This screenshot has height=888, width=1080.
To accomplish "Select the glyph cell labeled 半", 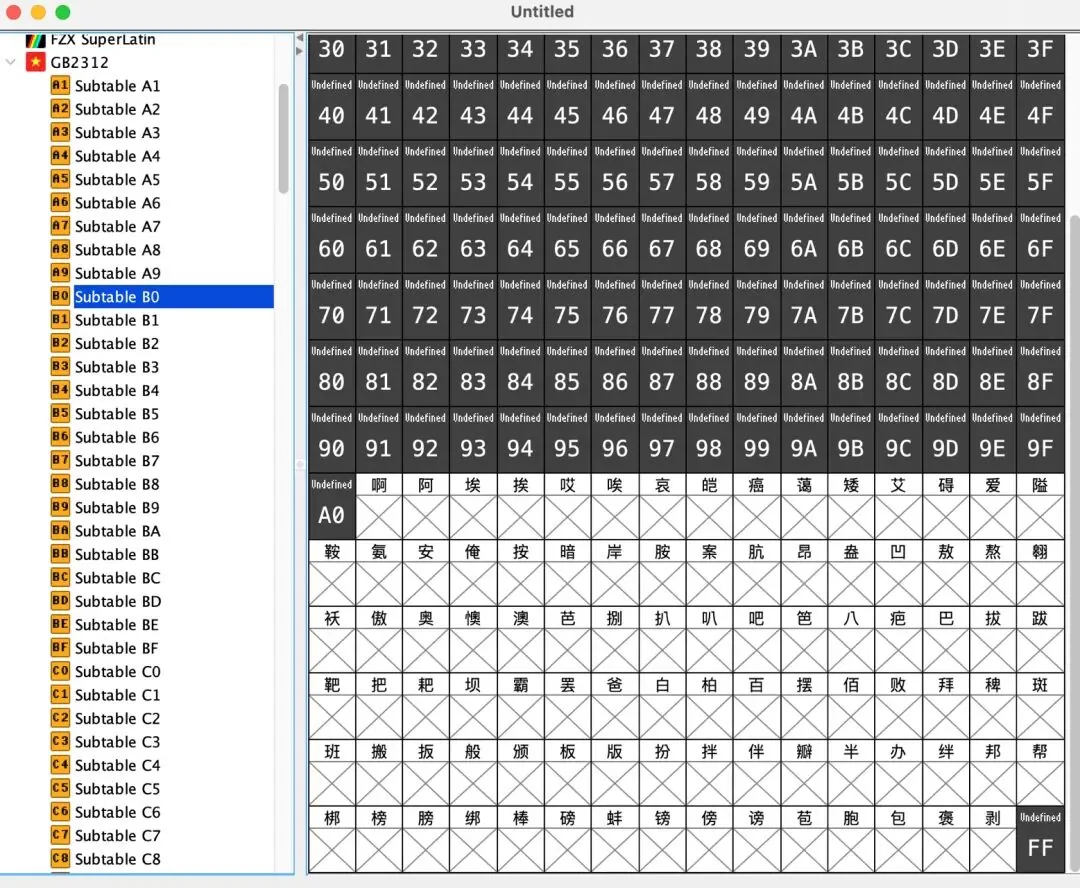I will (851, 773).
